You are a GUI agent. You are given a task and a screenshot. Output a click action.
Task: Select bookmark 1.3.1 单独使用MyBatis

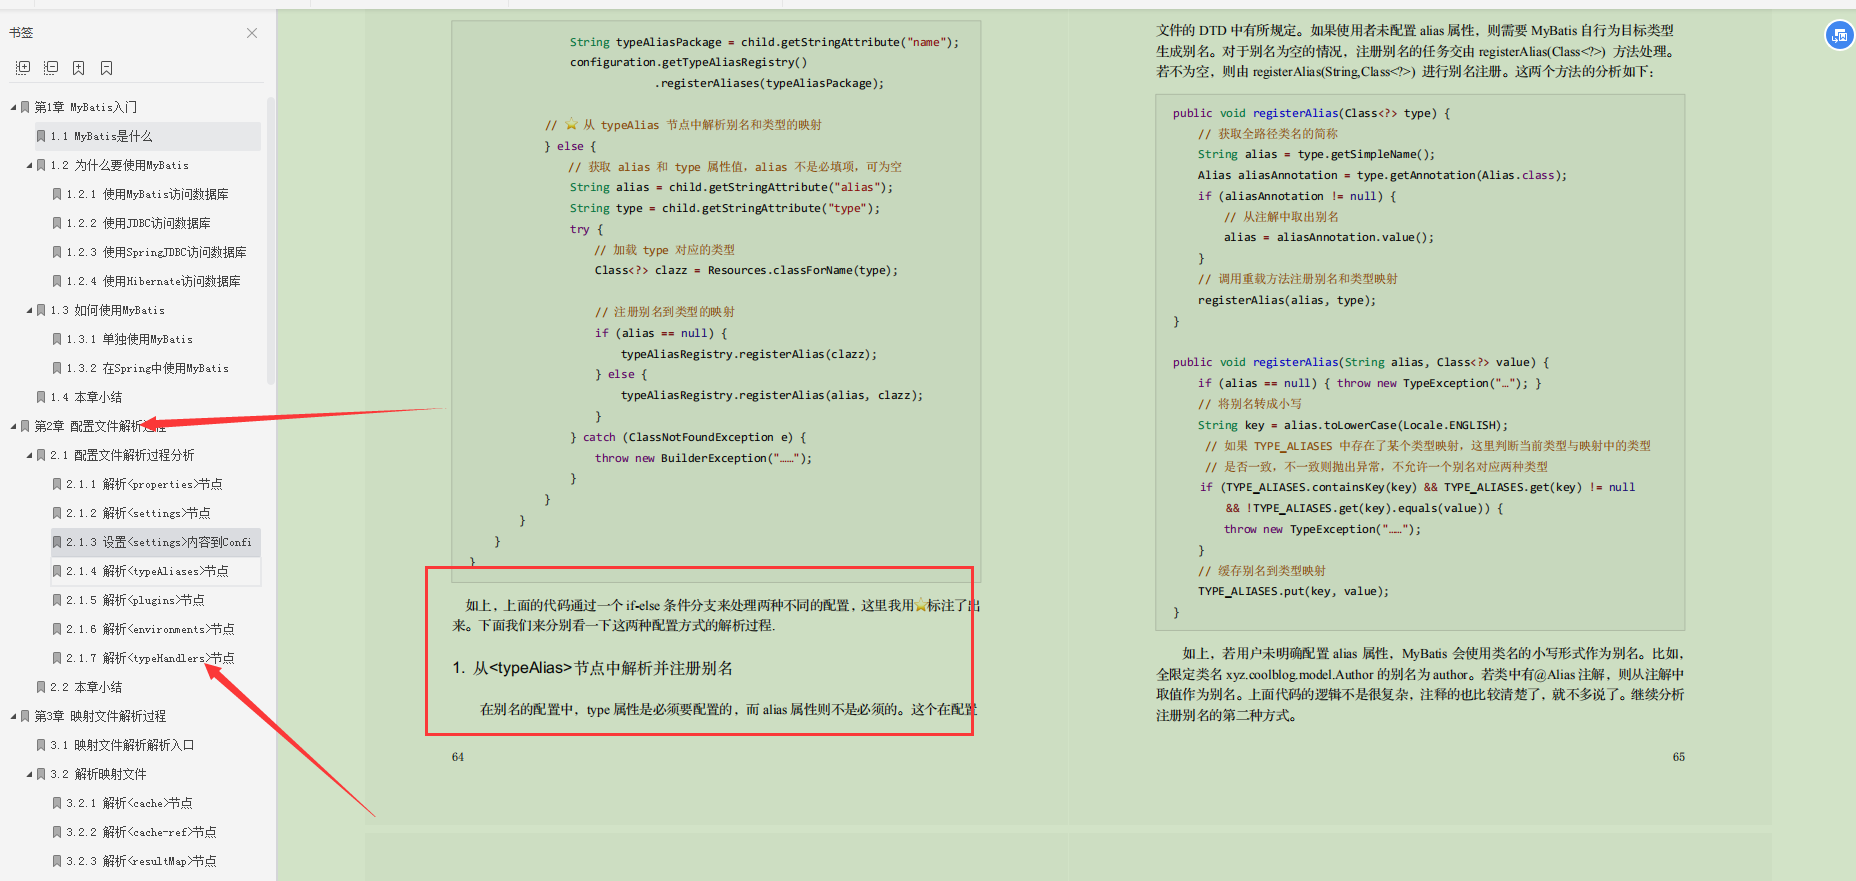click(x=129, y=339)
